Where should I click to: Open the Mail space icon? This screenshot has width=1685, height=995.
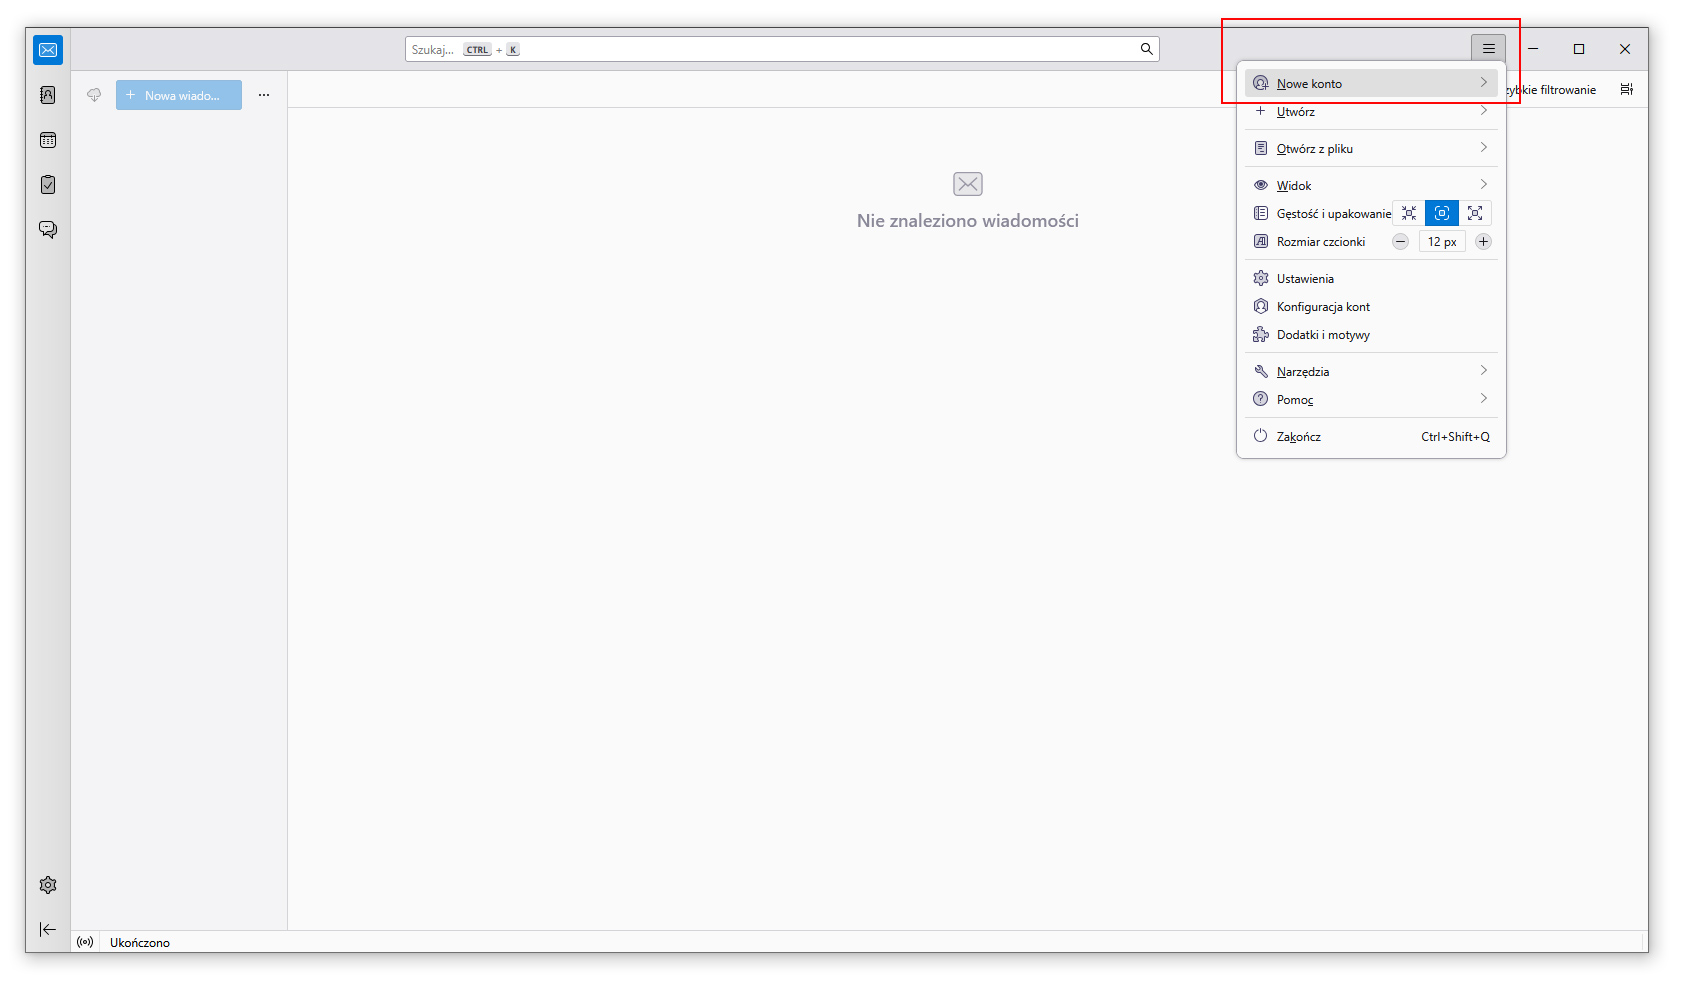(x=48, y=50)
